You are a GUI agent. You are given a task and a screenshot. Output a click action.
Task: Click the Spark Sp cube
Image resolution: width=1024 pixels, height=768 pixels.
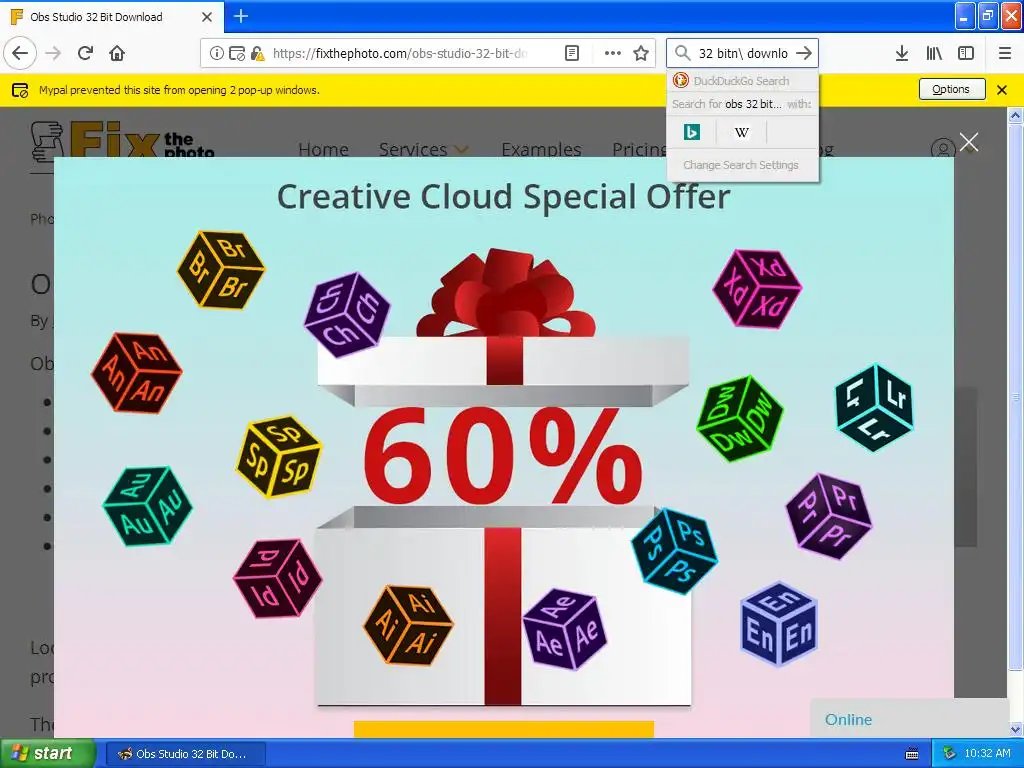[279, 455]
